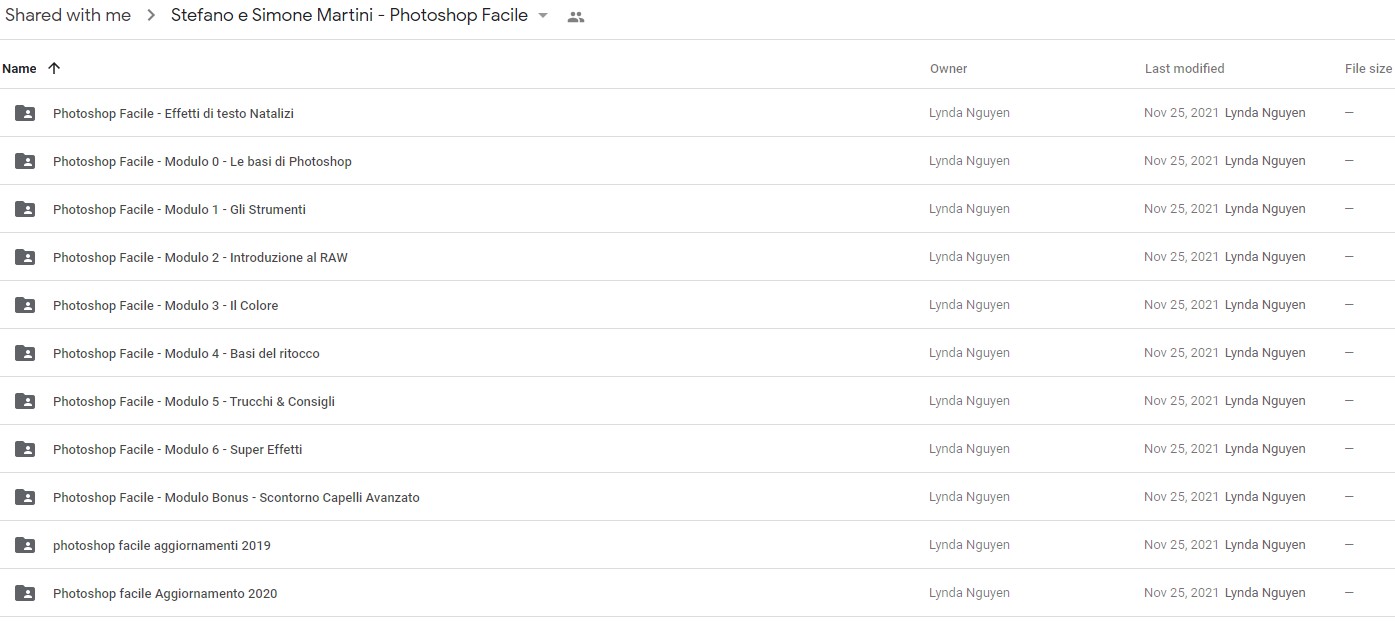Viewport: 1395px width, 621px height.
Task: Click the shared folder icon for Modulo 5 Trucchi
Action: (x=25, y=401)
